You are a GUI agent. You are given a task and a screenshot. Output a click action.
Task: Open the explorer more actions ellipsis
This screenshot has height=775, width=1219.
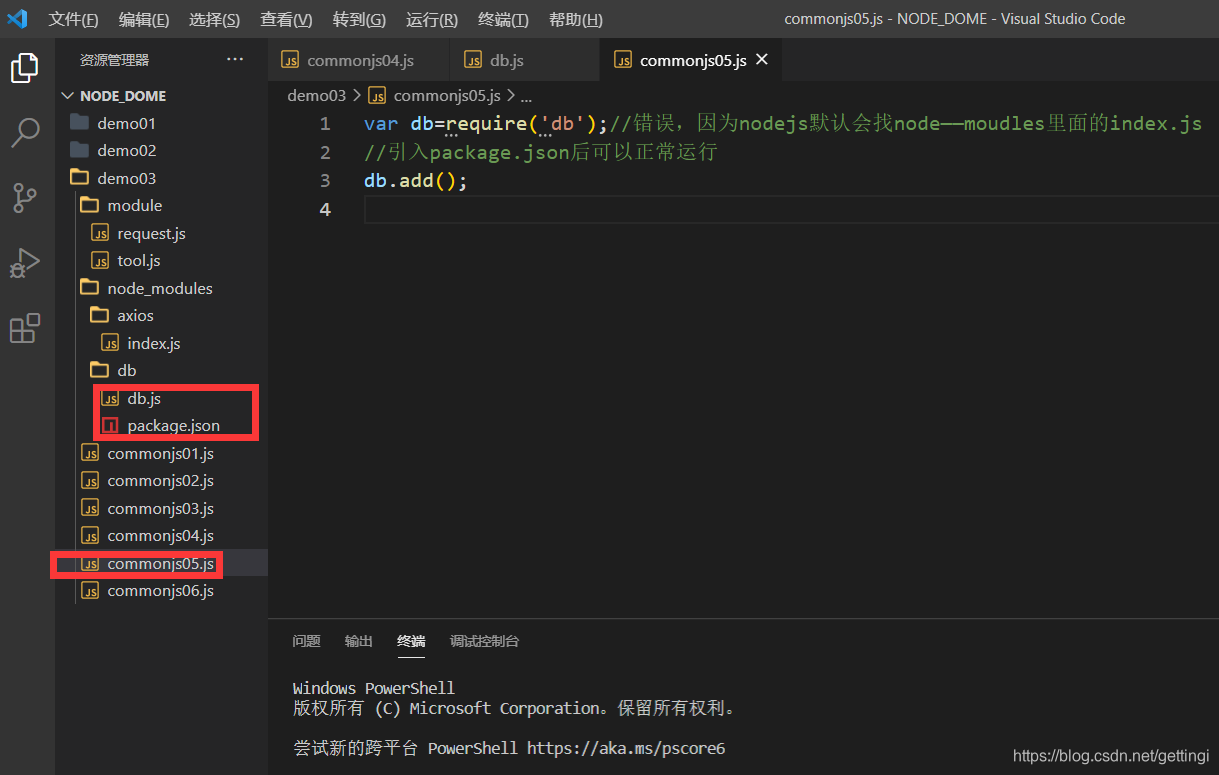click(x=235, y=60)
